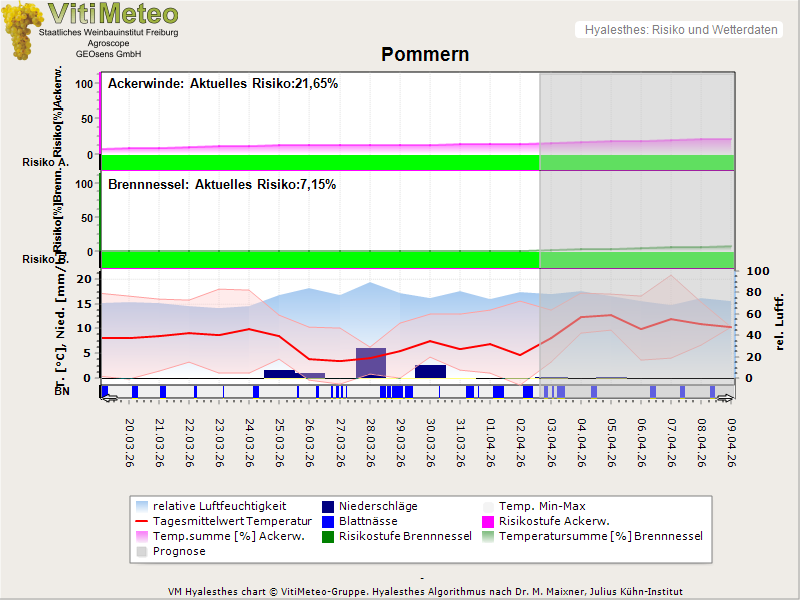The image size is (800, 600).
Task: Click the left scroll arrow on the time axis
Action: tap(109, 399)
